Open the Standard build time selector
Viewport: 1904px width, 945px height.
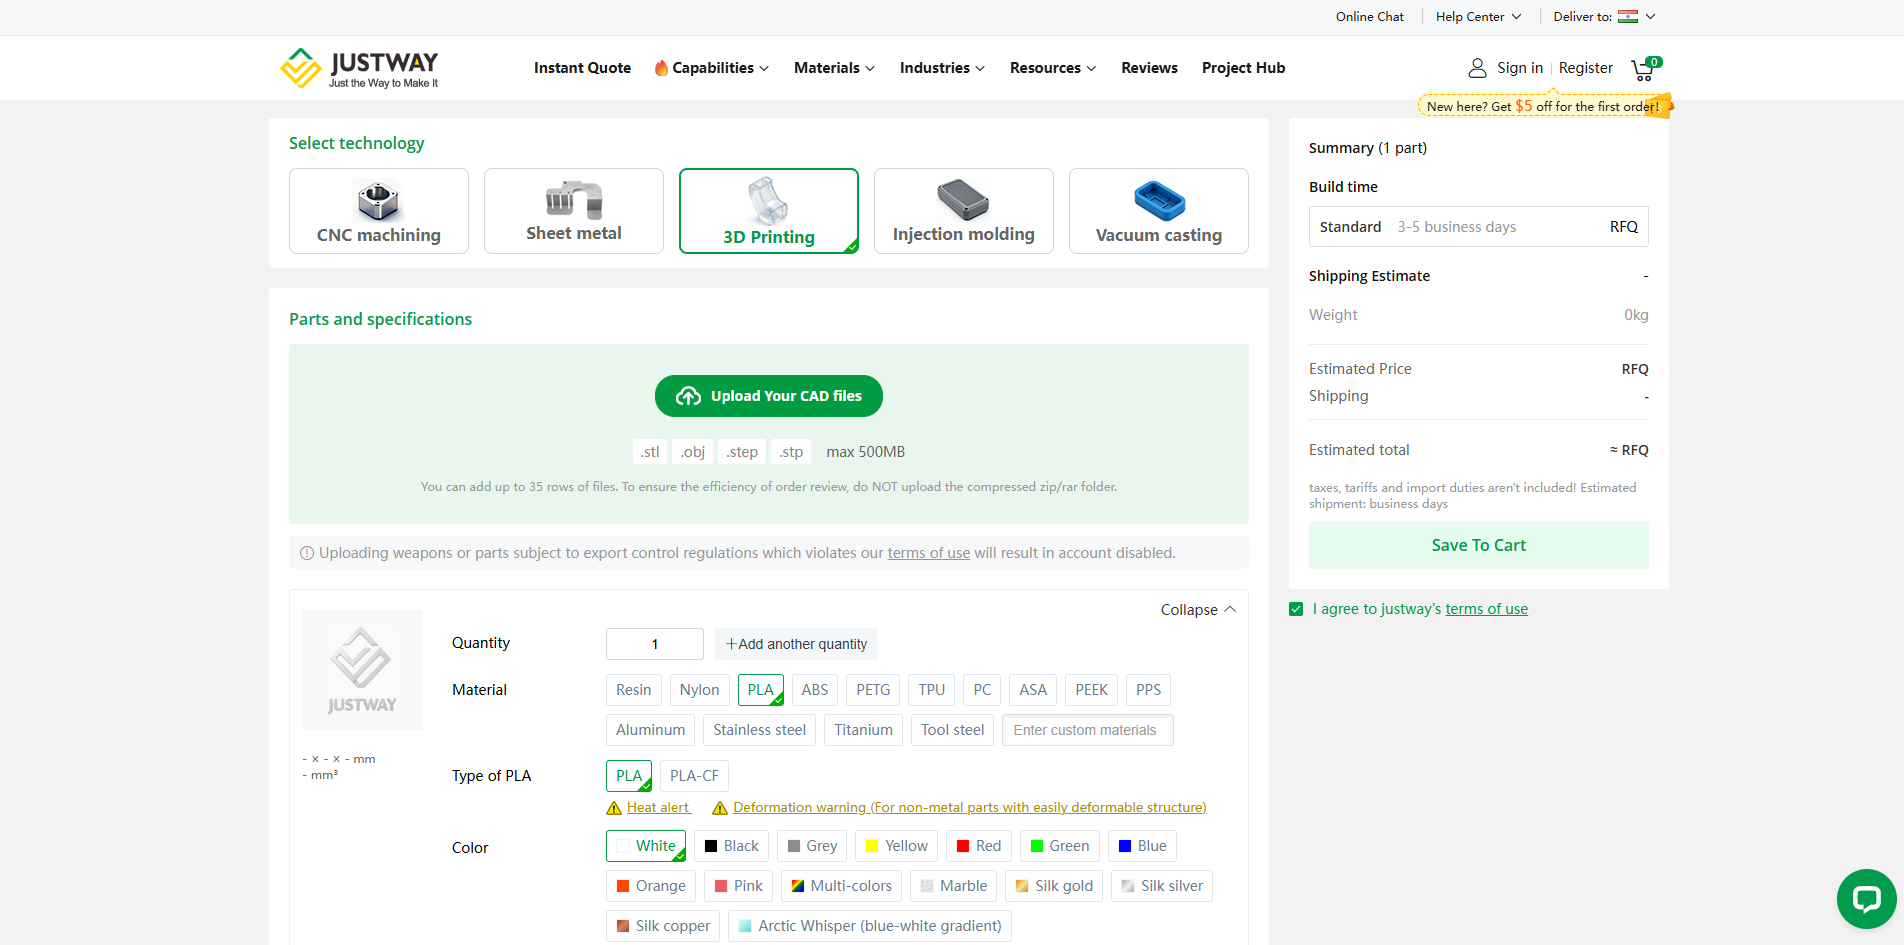1479,227
